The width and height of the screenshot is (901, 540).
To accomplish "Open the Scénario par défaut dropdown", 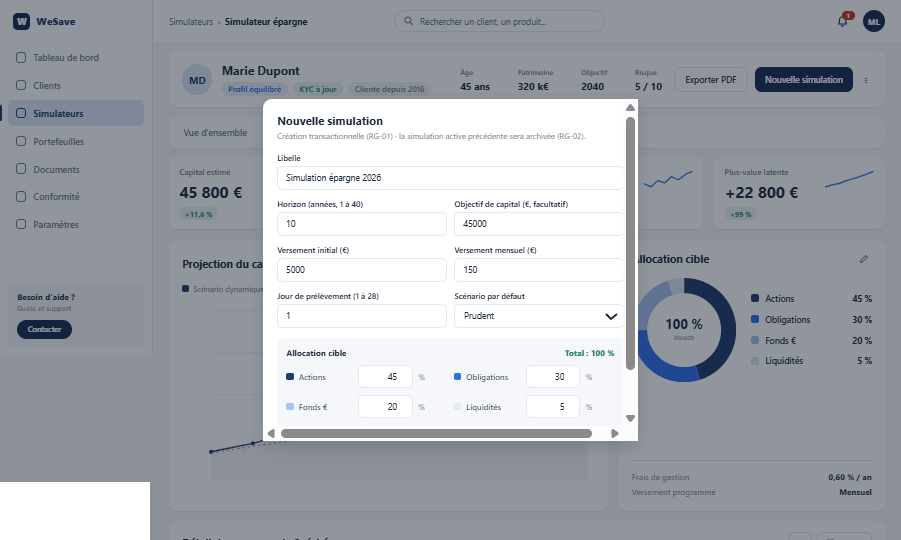I will (x=539, y=316).
